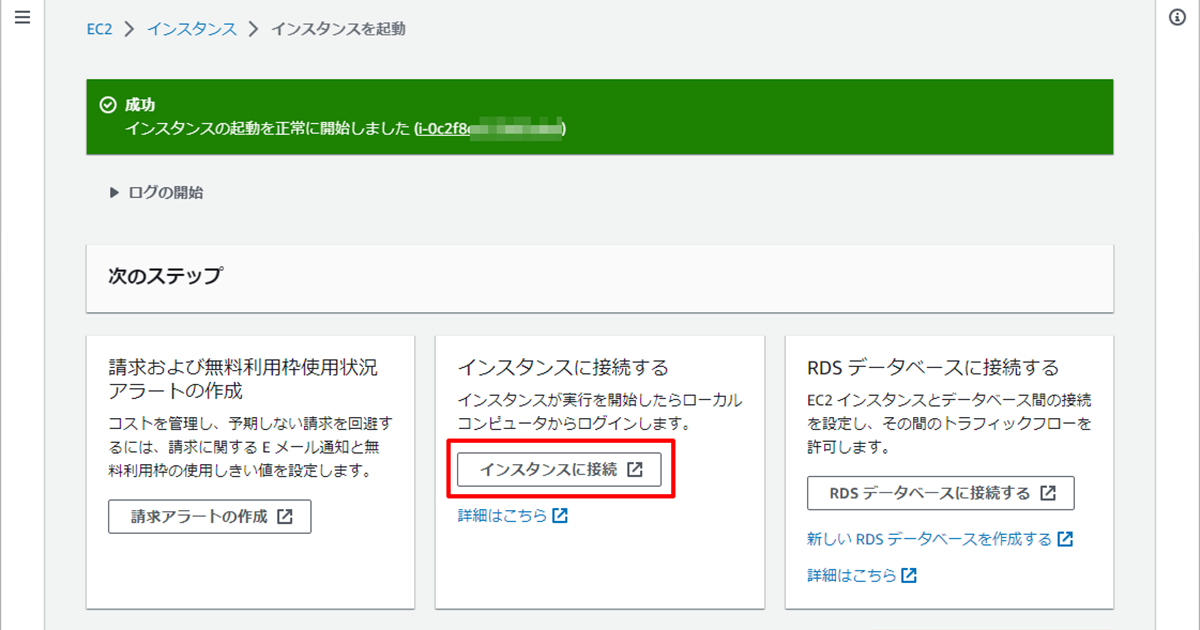Open the hamburger navigation menu
Image resolution: width=1200 pixels, height=630 pixels.
[23, 18]
